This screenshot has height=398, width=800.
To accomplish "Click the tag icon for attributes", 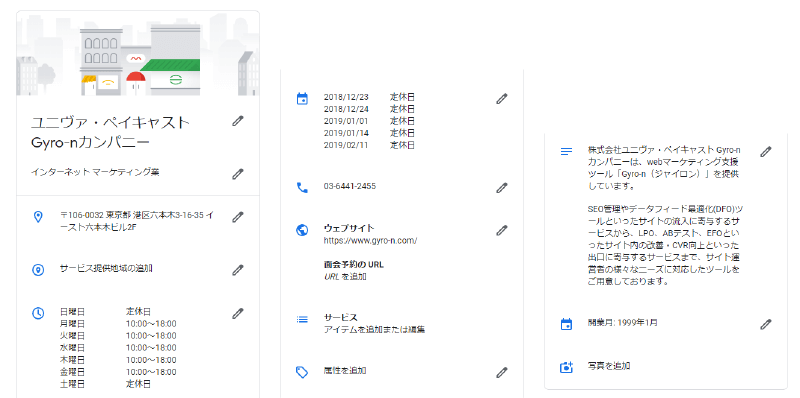I will (302, 372).
